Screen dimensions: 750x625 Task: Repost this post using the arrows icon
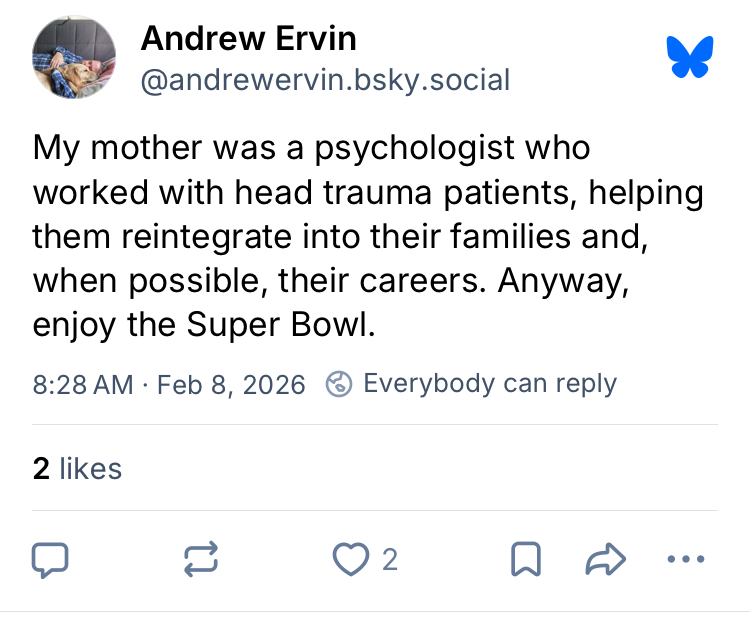click(200, 560)
